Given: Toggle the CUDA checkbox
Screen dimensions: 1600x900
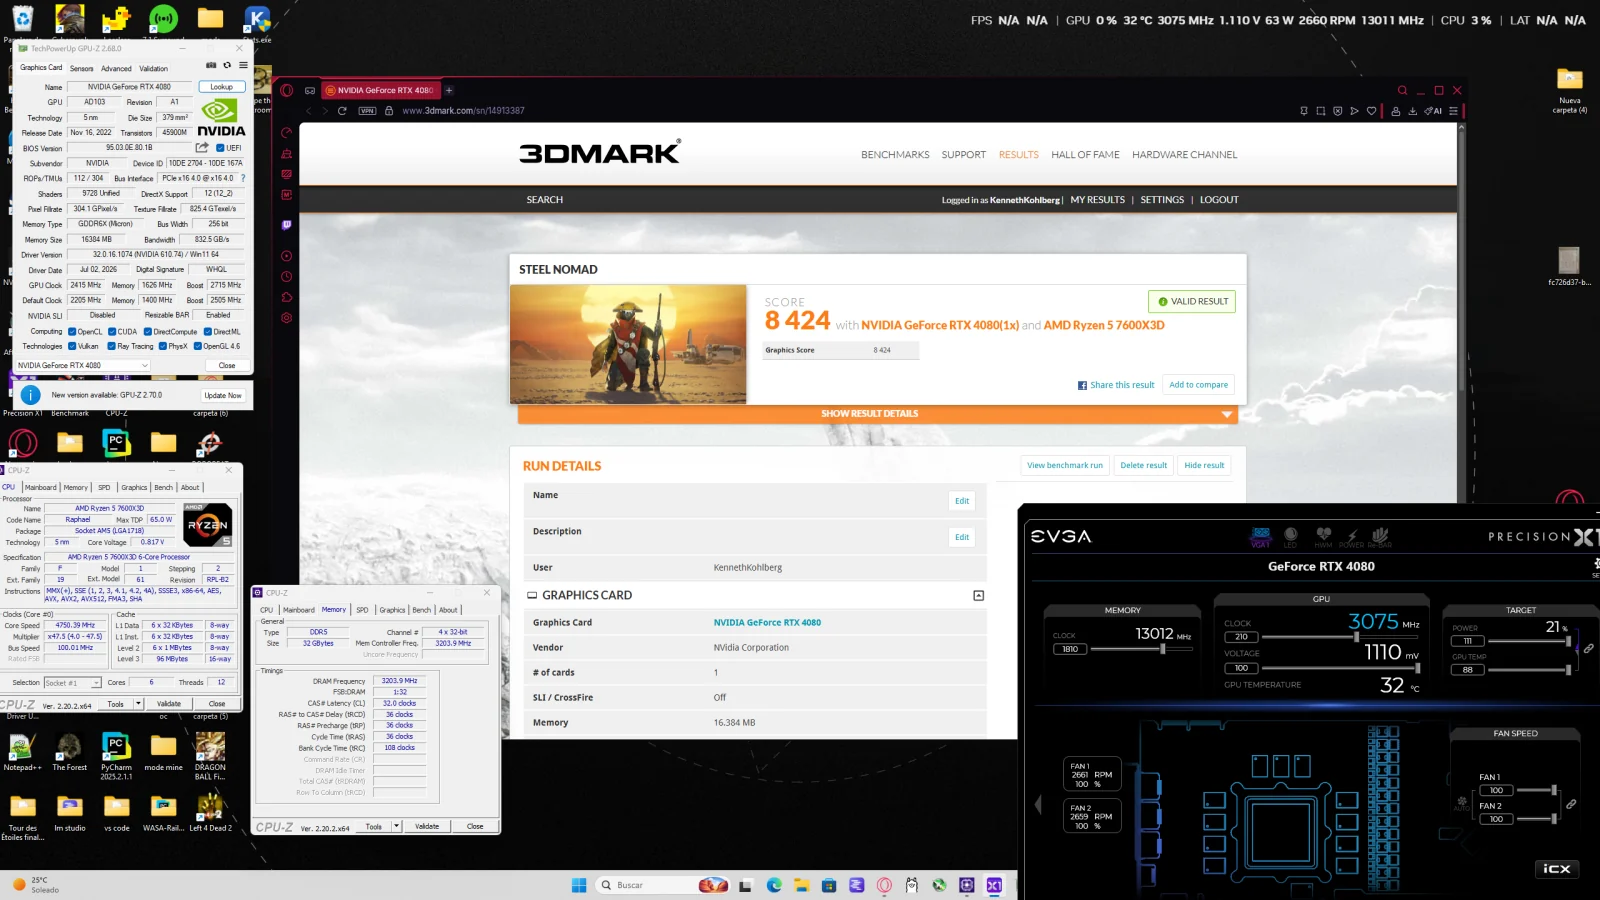Looking at the screenshot, I should click(112, 332).
